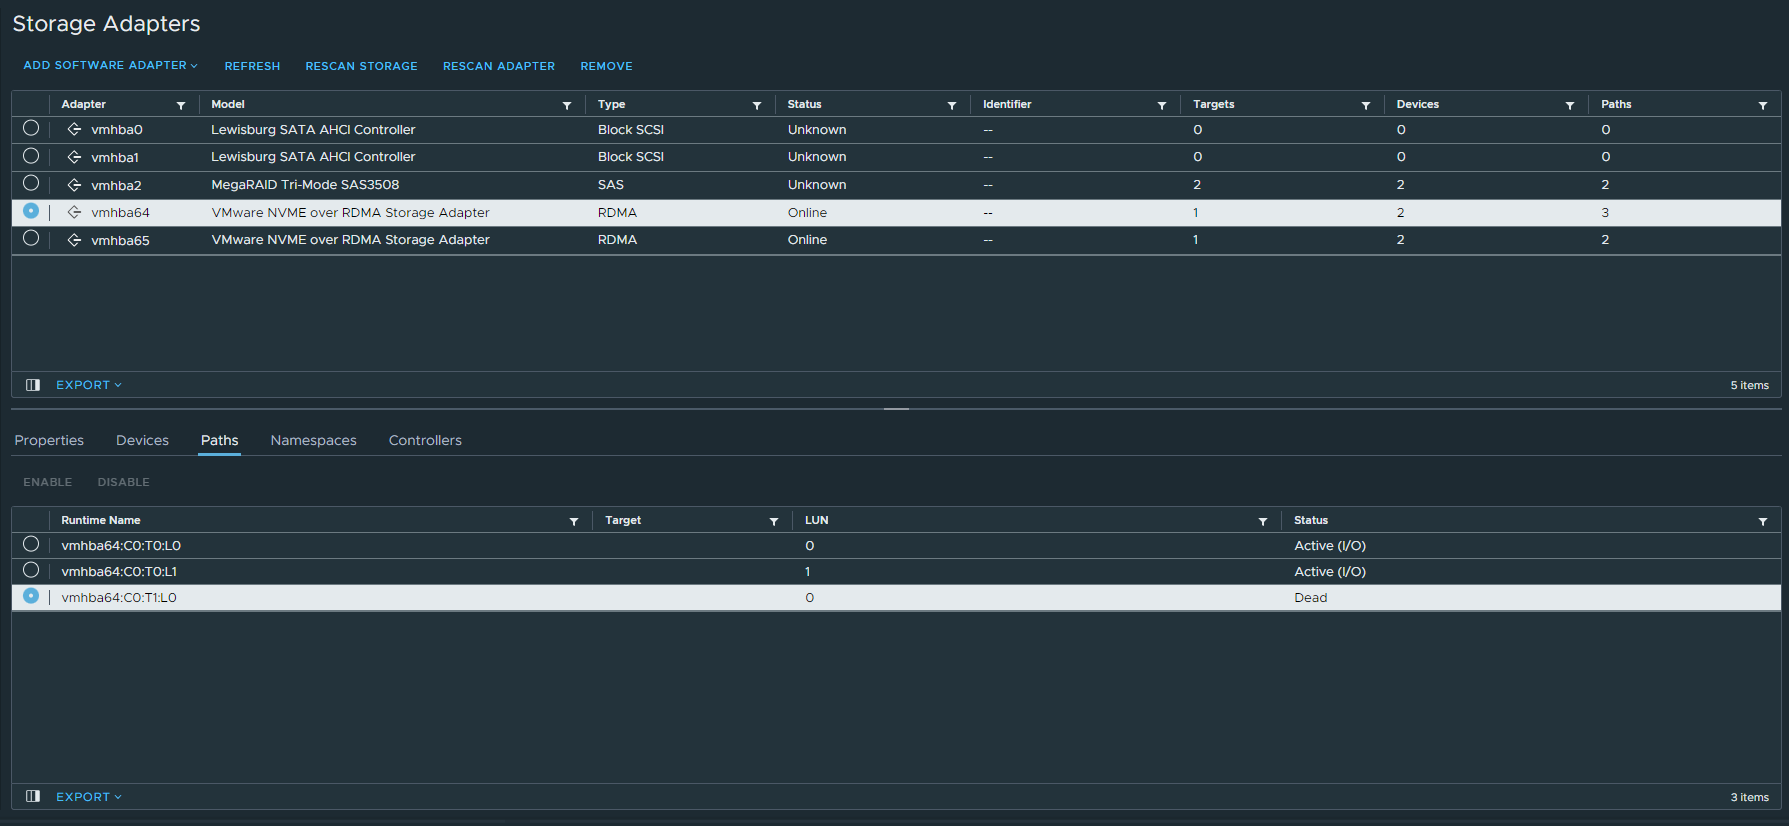Click Rescan Storage button
1789x826 pixels.
(x=361, y=66)
